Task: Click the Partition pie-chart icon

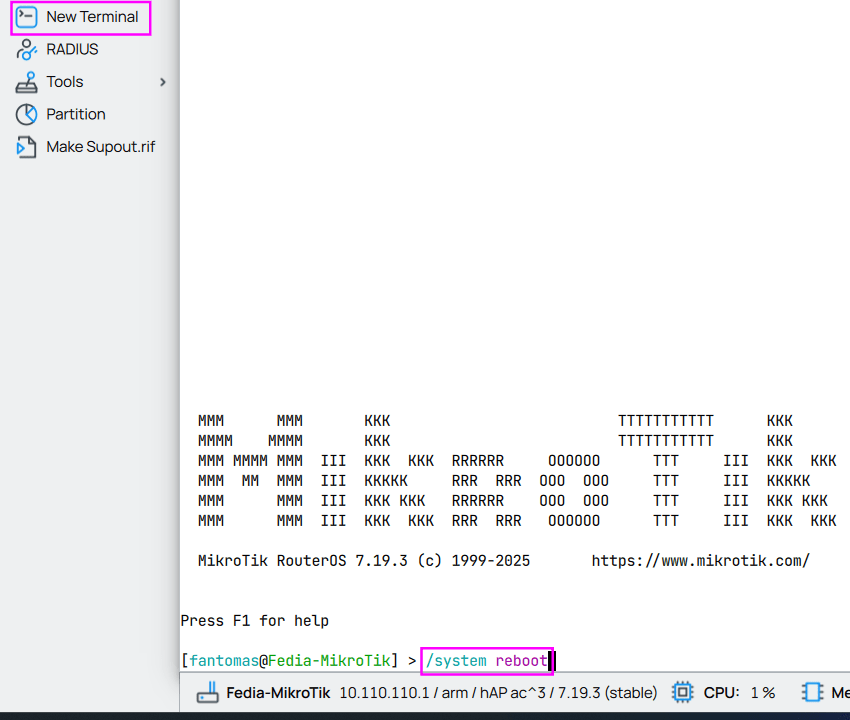Action: click(26, 114)
